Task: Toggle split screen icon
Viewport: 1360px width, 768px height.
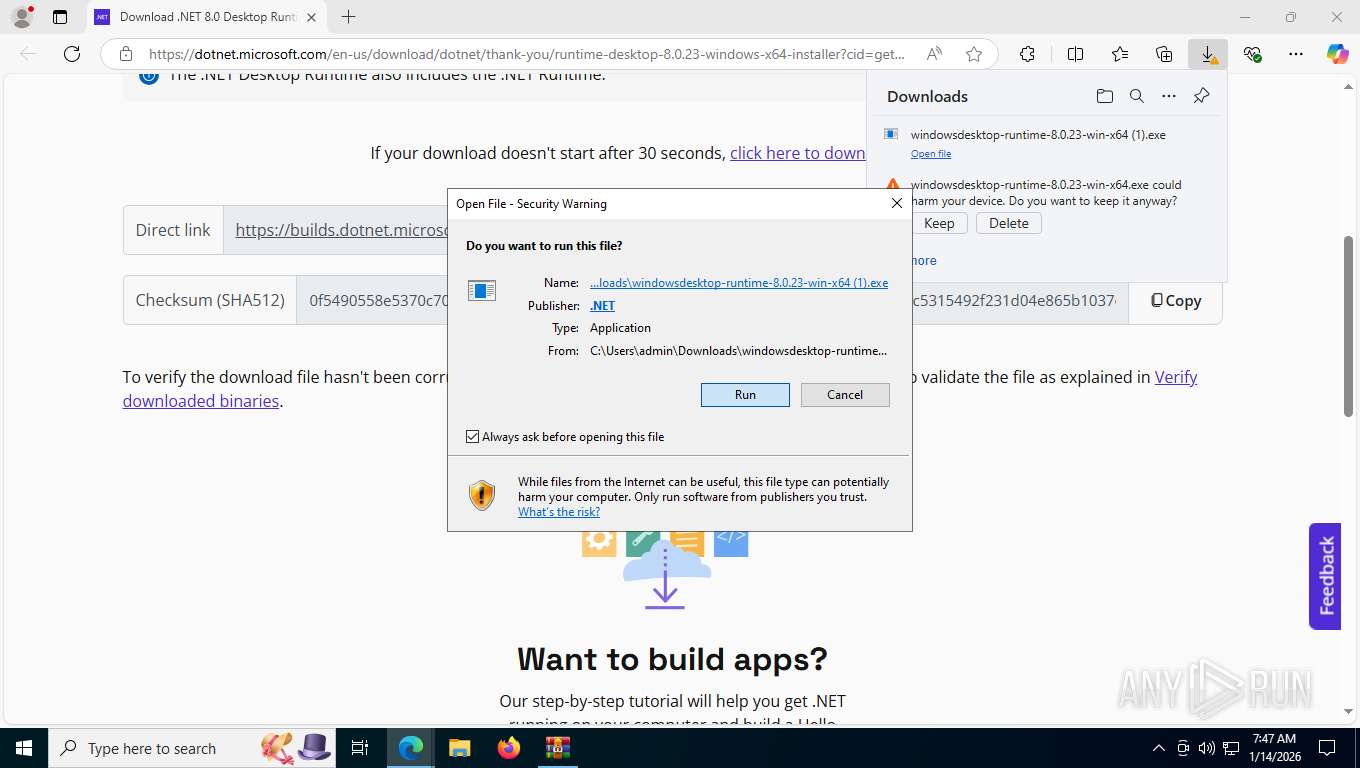Action: pyautogui.click(x=1075, y=54)
